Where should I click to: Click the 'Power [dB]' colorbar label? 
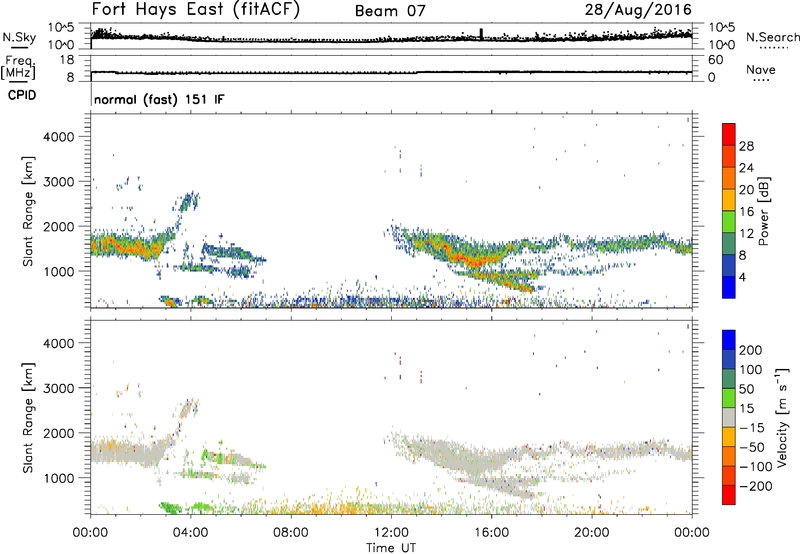coord(763,211)
